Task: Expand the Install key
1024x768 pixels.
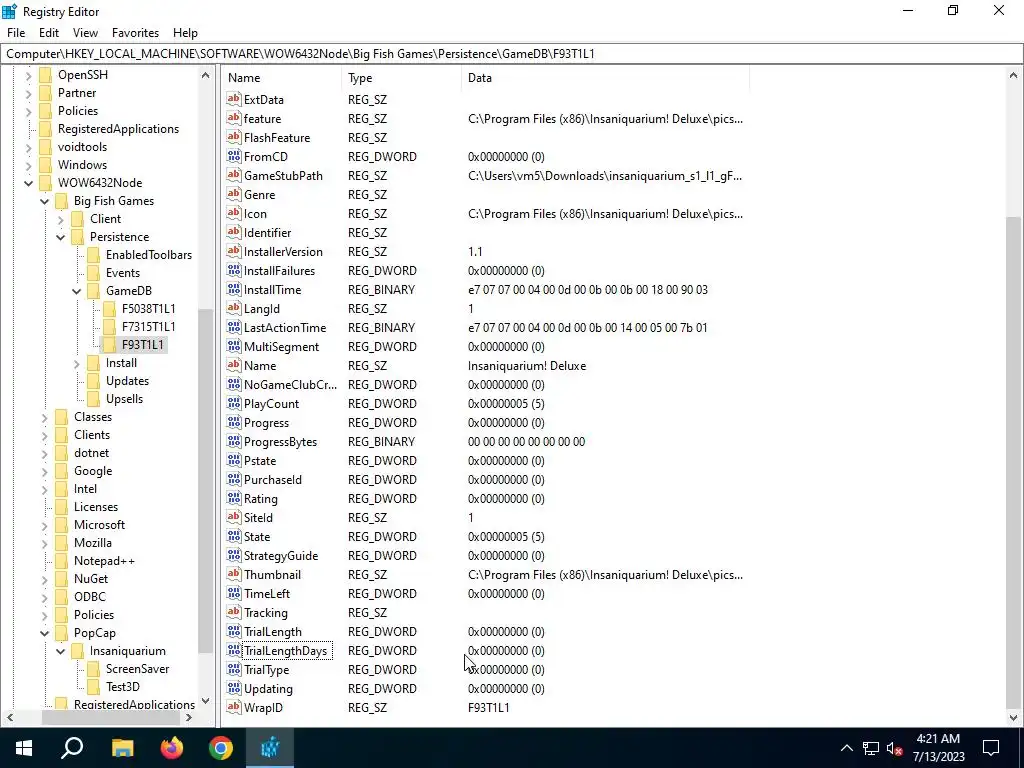Action: (76, 363)
